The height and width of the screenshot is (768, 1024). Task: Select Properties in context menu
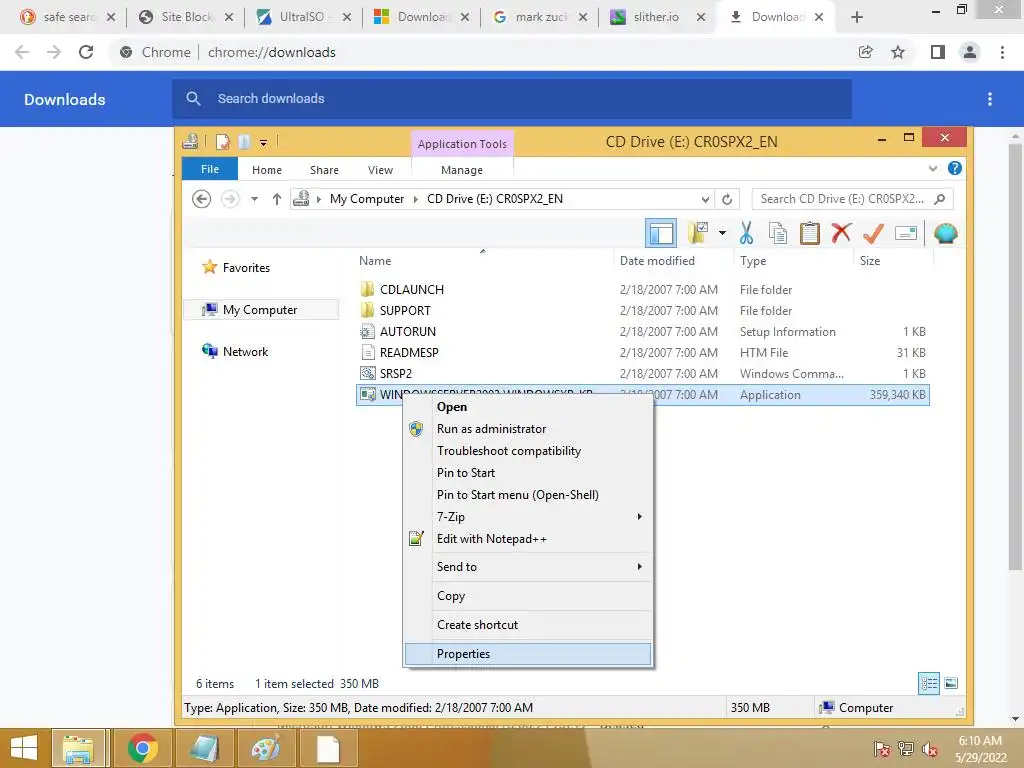(x=528, y=654)
